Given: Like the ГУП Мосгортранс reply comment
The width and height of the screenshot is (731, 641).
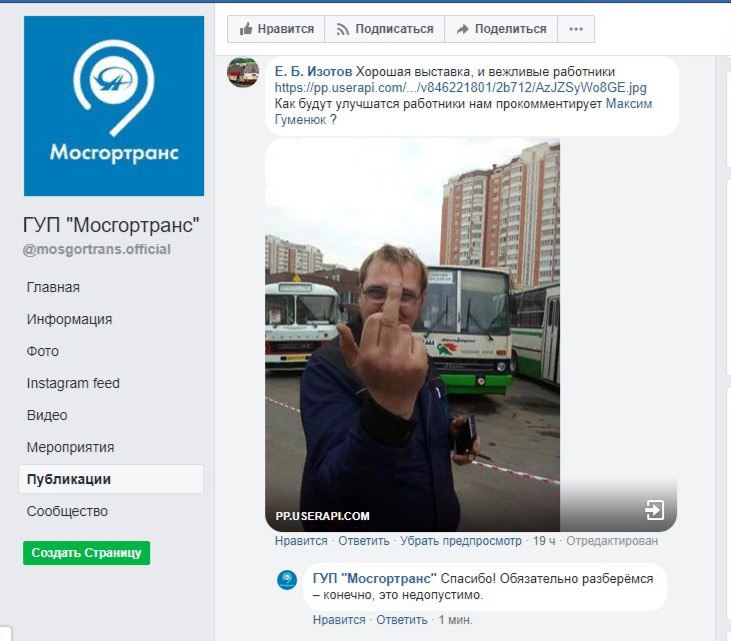Looking at the screenshot, I should (x=339, y=620).
